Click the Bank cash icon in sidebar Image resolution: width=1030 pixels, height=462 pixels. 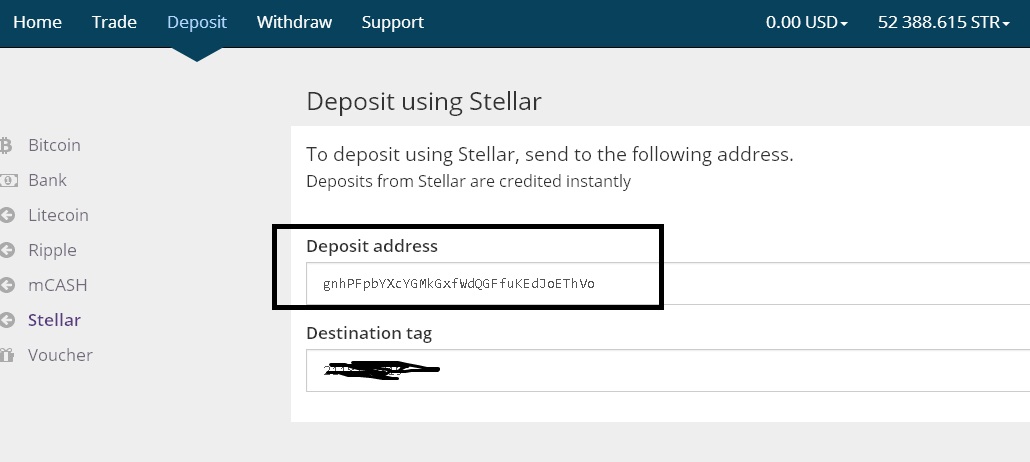(8, 181)
